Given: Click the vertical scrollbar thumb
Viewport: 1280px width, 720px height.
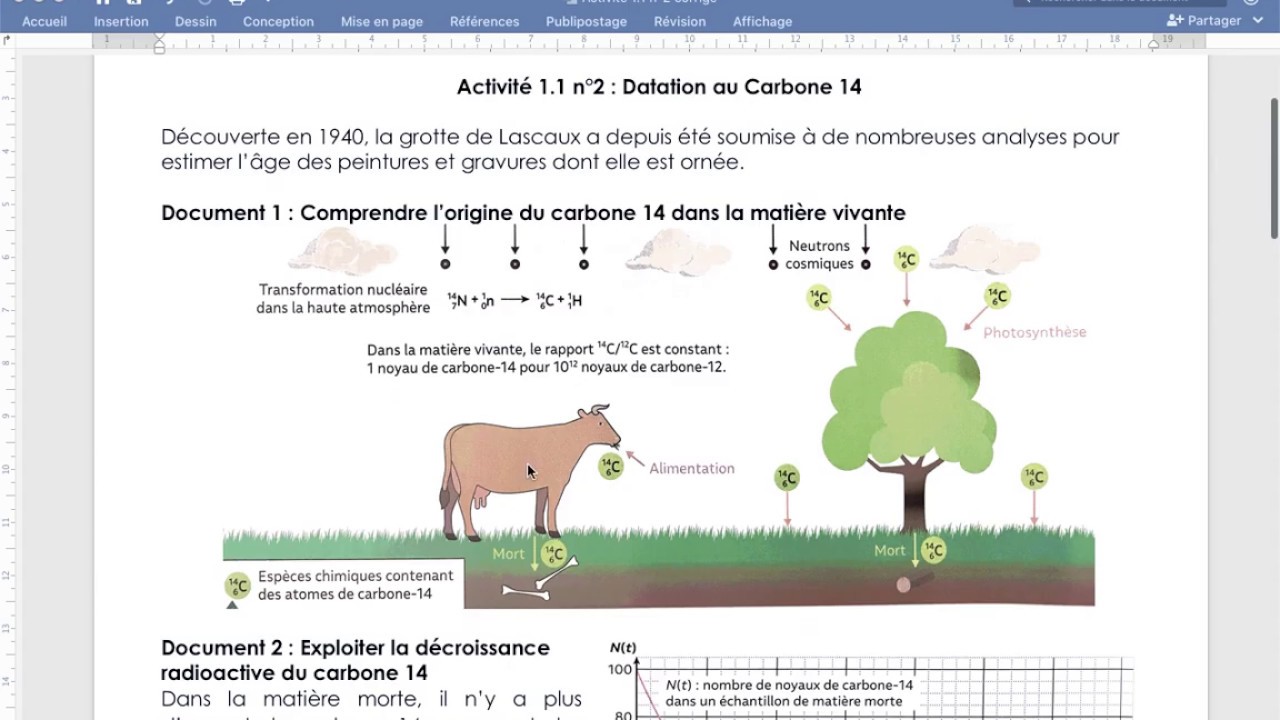Looking at the screenshot, I should 1274,168.
